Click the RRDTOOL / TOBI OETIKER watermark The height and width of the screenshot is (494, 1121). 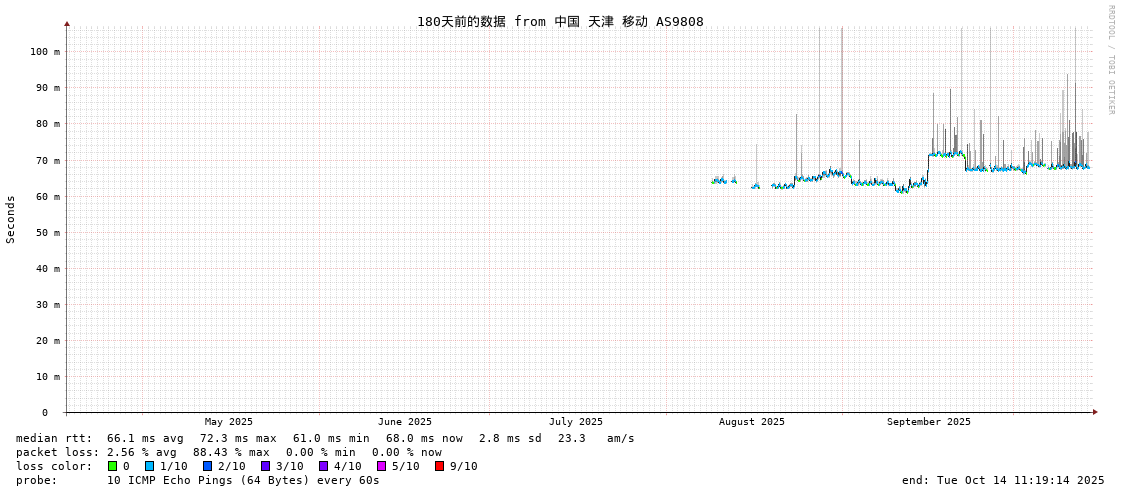[1110, 60]
